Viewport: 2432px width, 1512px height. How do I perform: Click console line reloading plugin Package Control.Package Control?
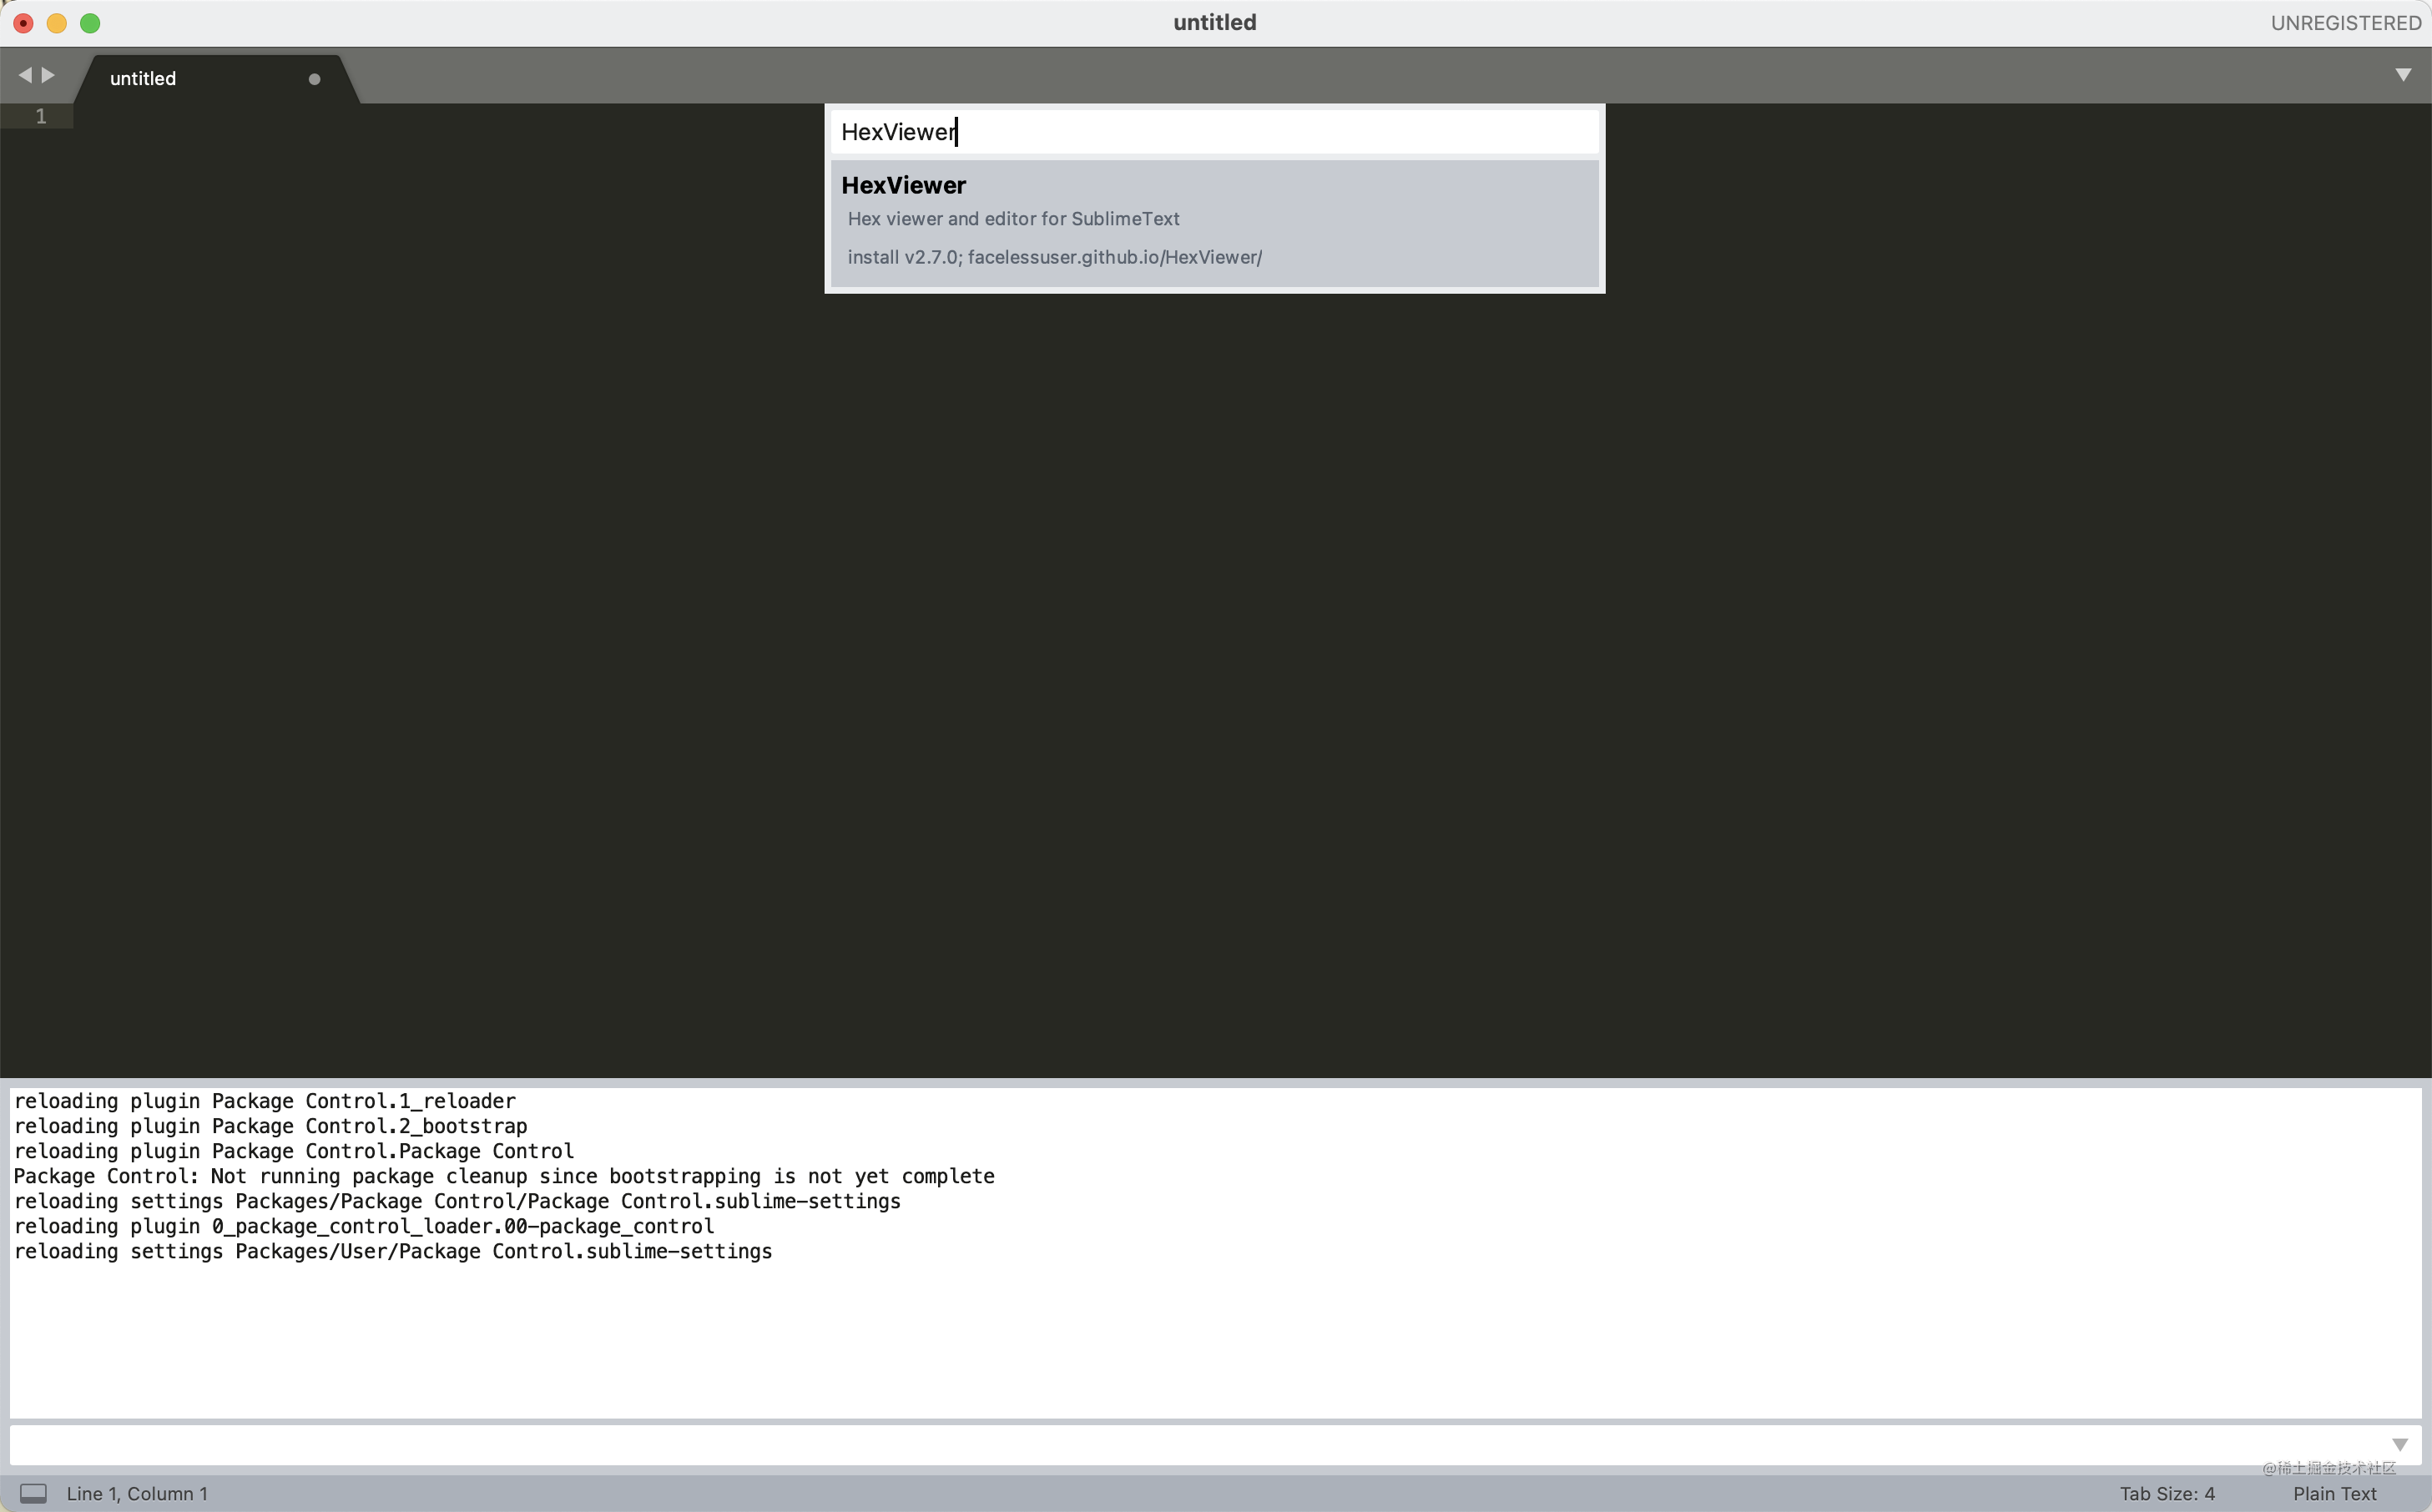point(293,1151)
